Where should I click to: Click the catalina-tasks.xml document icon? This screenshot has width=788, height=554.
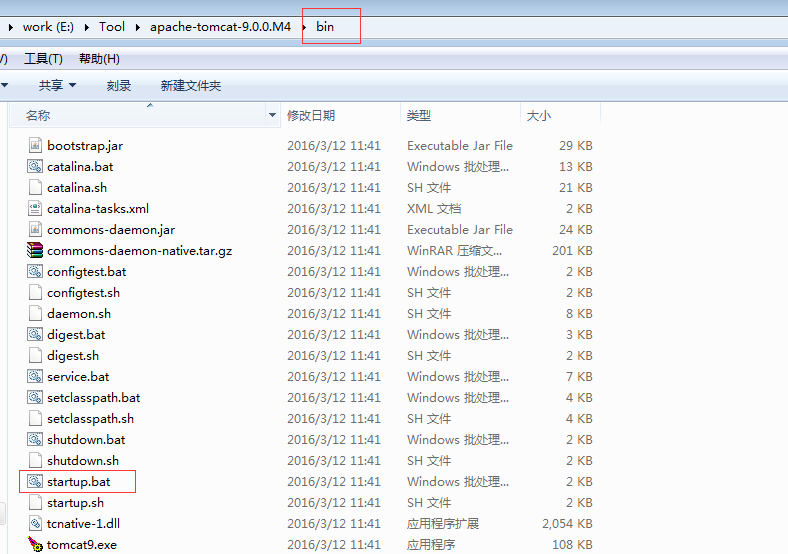35,209
